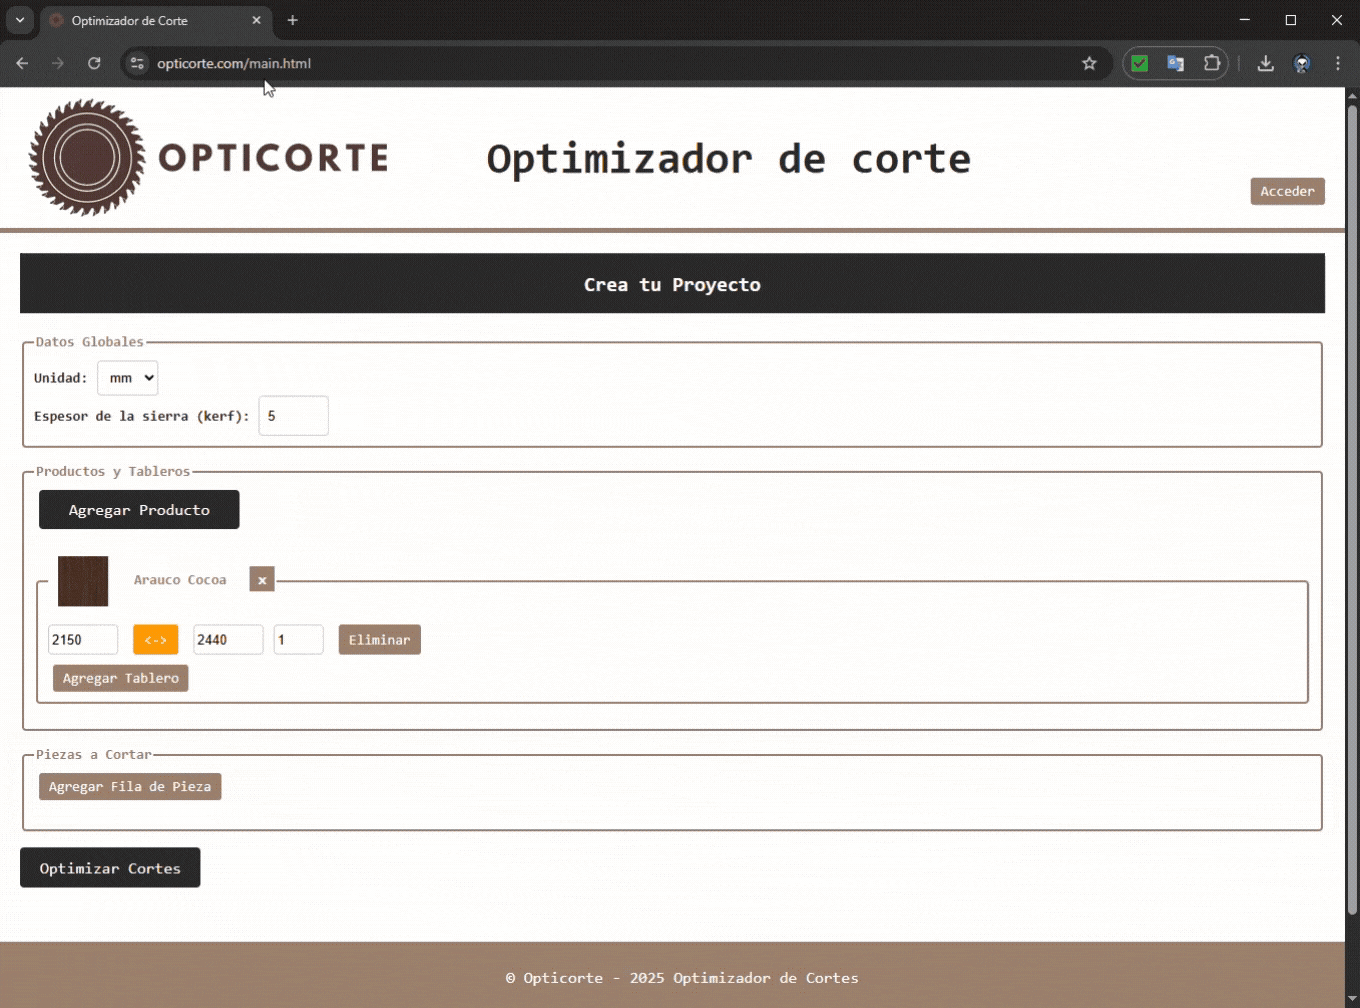The image size is (1360, 1008).
Task: Click the Optimizar Cortes button
Action: tap(109, 867)
